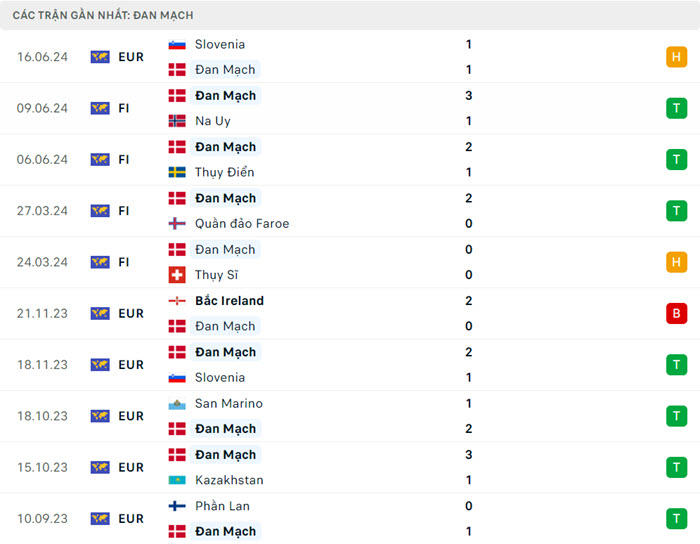Screen dimensions: 700x544
Task: Click the header 'Các trận gần nhất: Đan Mạch'
Action: pyautogui.click(x=103, y=15)
